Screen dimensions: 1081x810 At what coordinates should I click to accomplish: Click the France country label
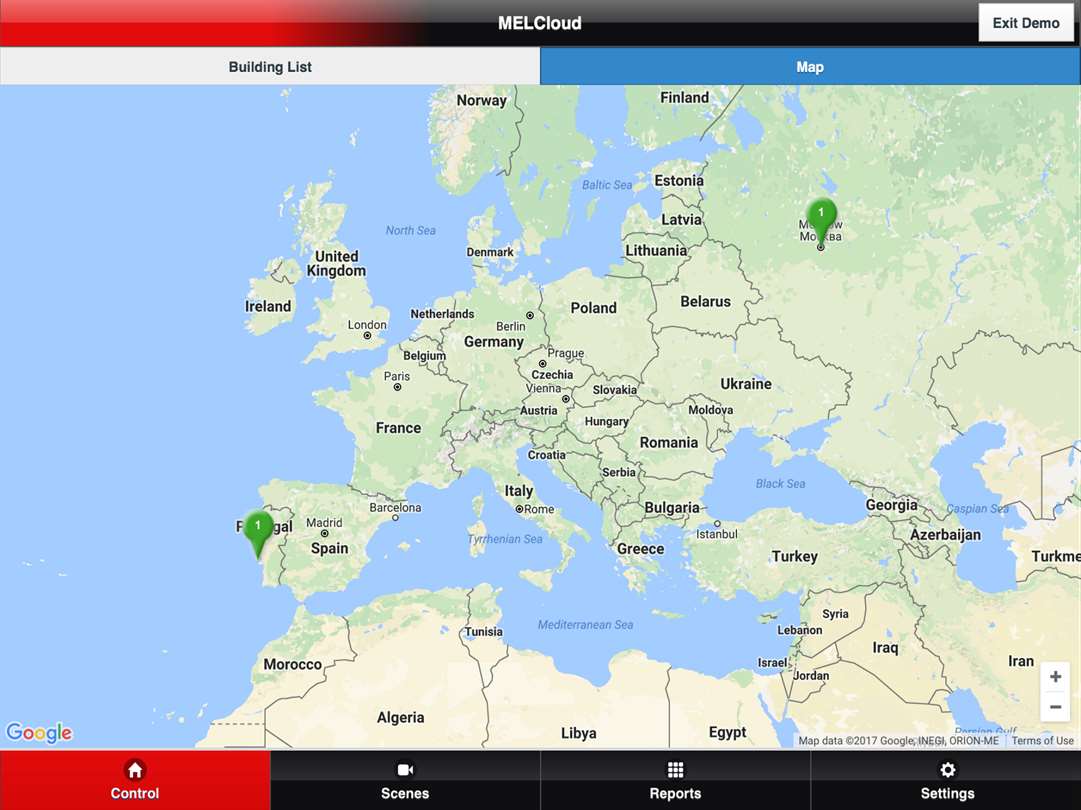(398, 427)
